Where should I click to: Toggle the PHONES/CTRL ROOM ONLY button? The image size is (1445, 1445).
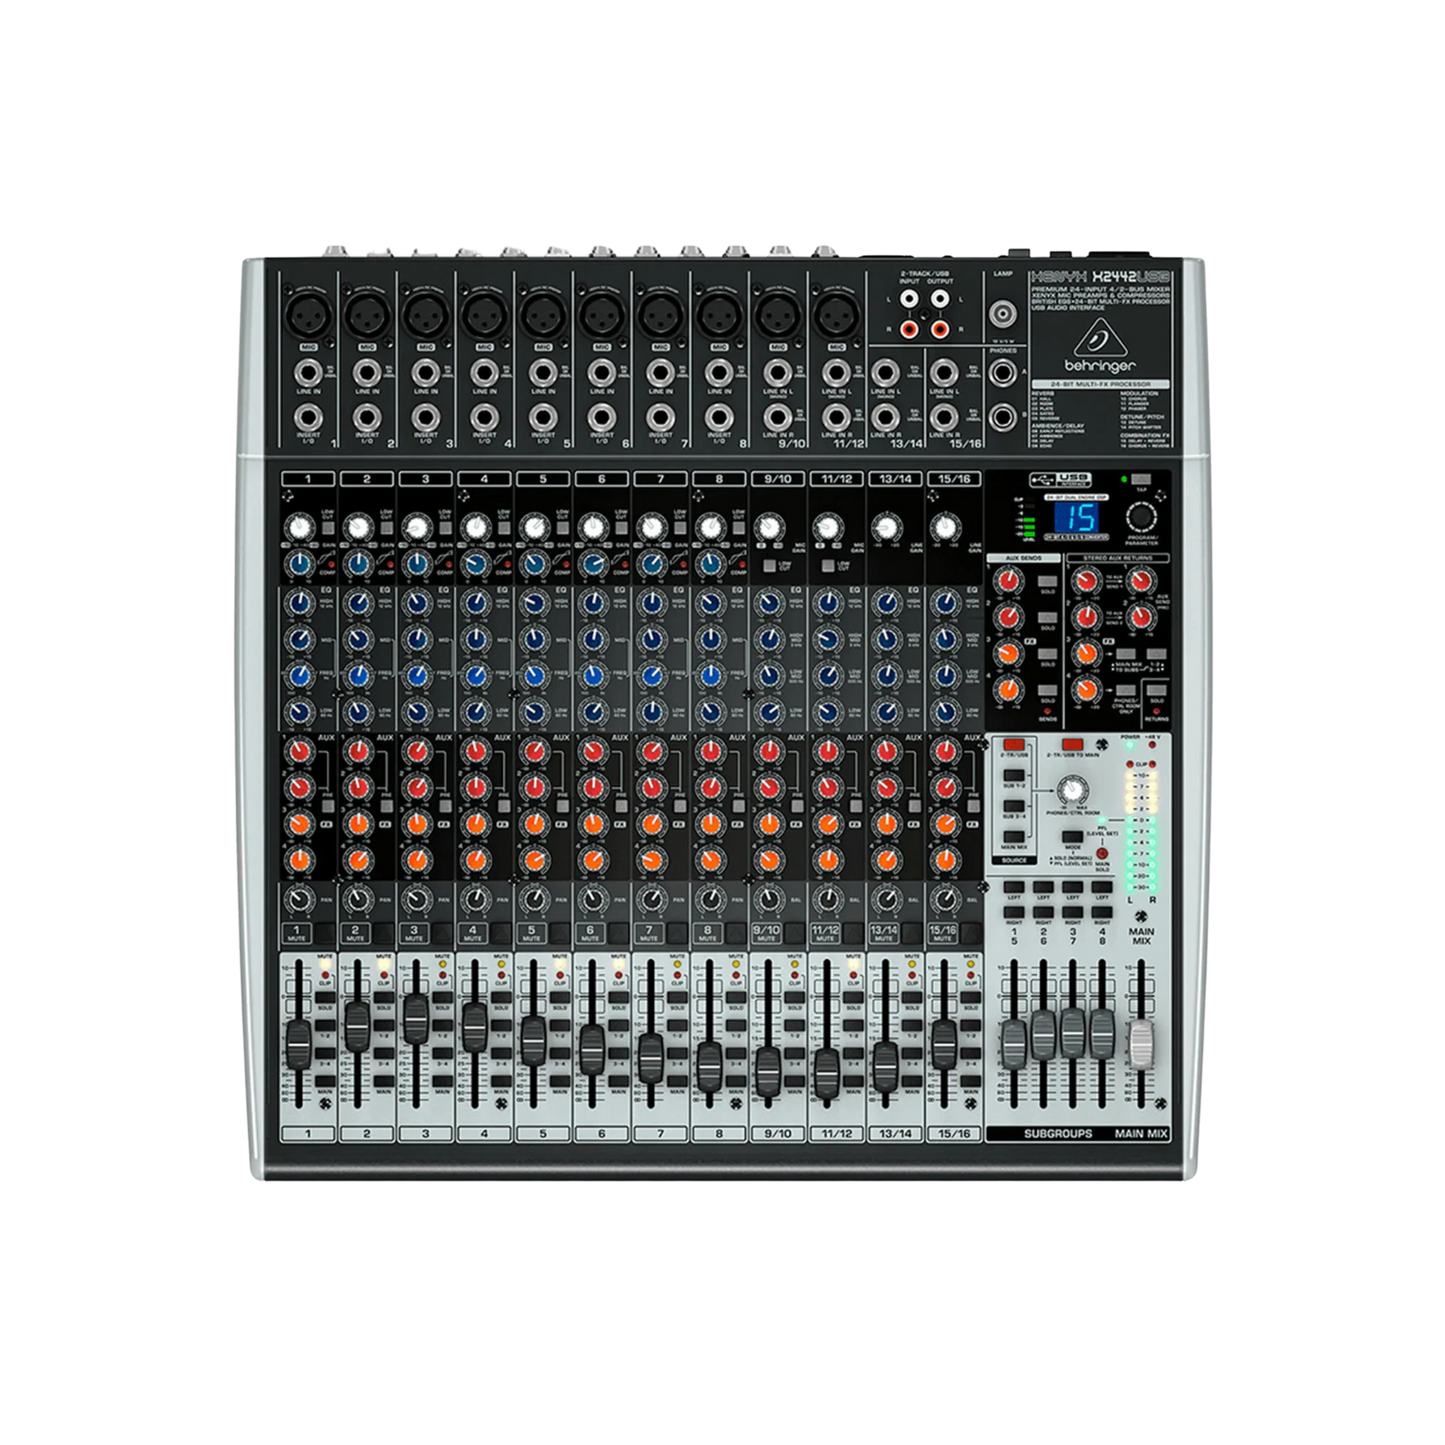pos(1126,690)
